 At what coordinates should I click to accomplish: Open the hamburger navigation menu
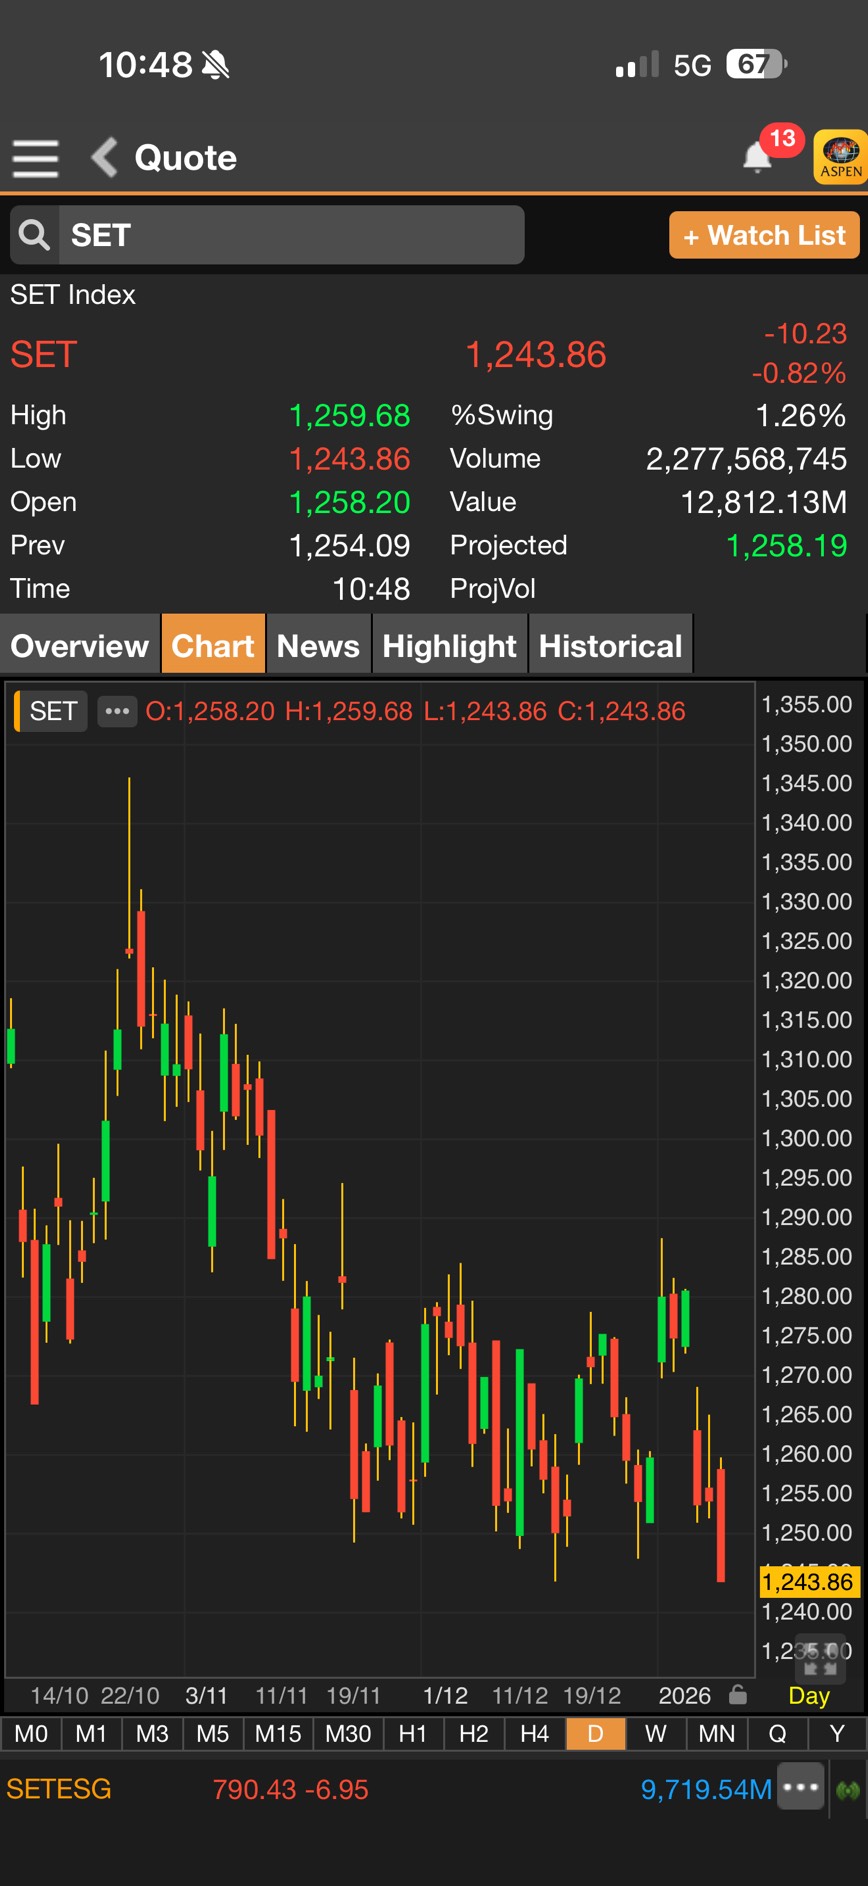pyautogui.click(x=35, y=158)
